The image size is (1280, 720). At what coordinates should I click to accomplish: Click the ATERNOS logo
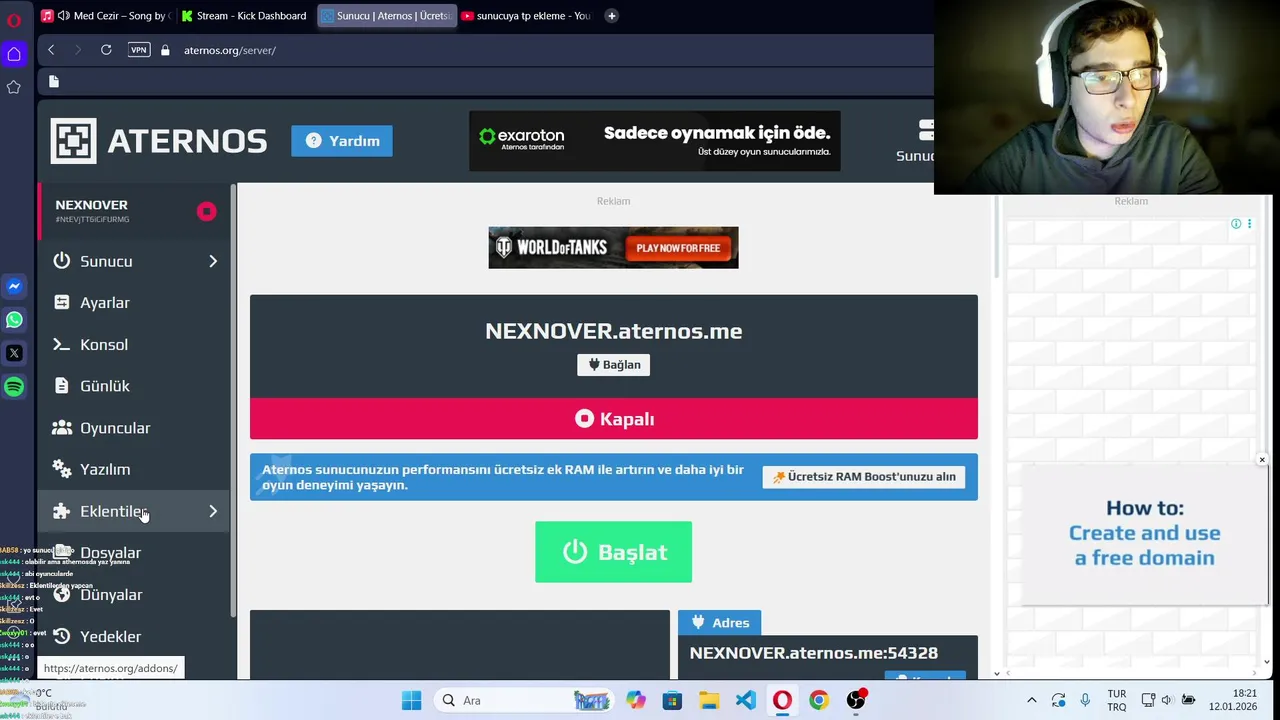(159, 141)
